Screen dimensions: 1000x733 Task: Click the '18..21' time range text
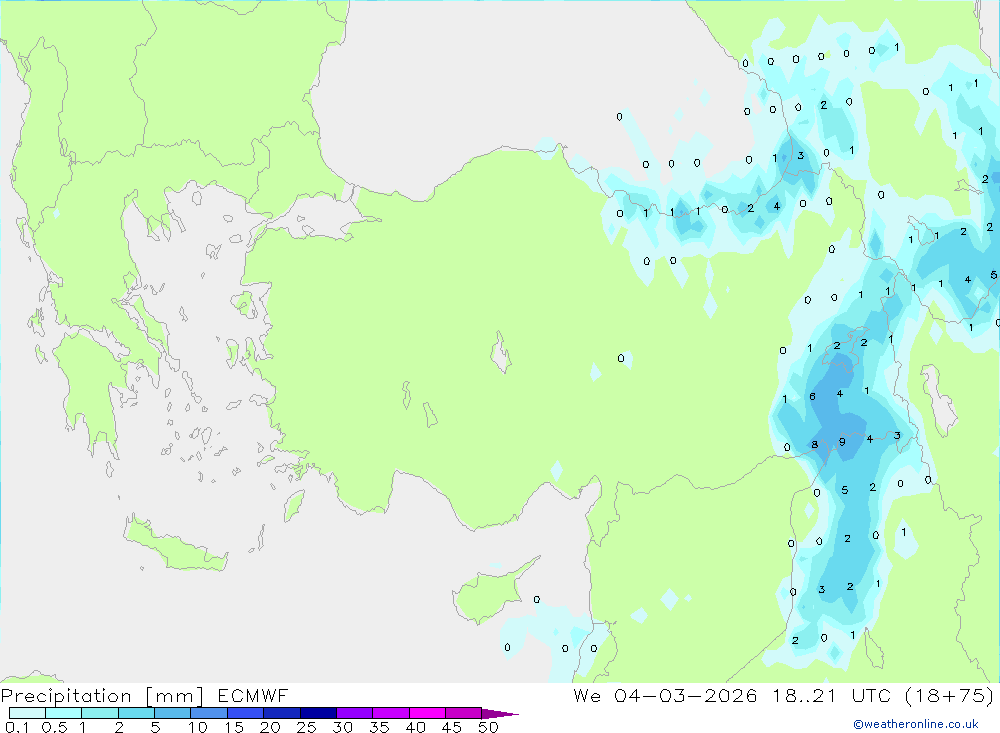click(804, 695)
